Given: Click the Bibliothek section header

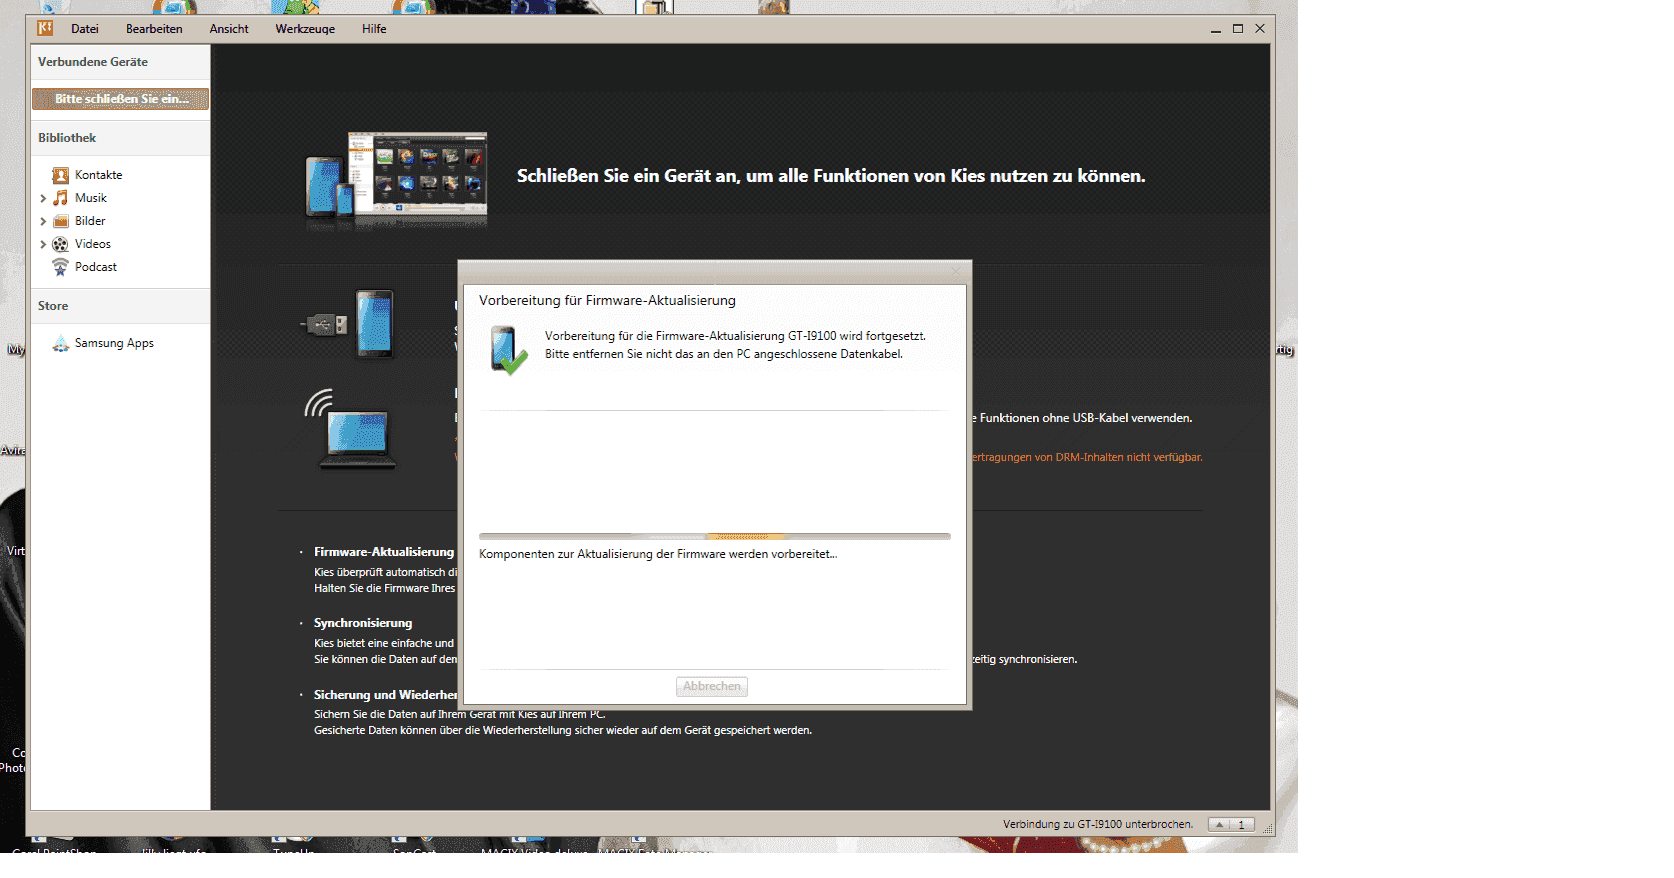Looking at the screenshot, I should 120,138.
